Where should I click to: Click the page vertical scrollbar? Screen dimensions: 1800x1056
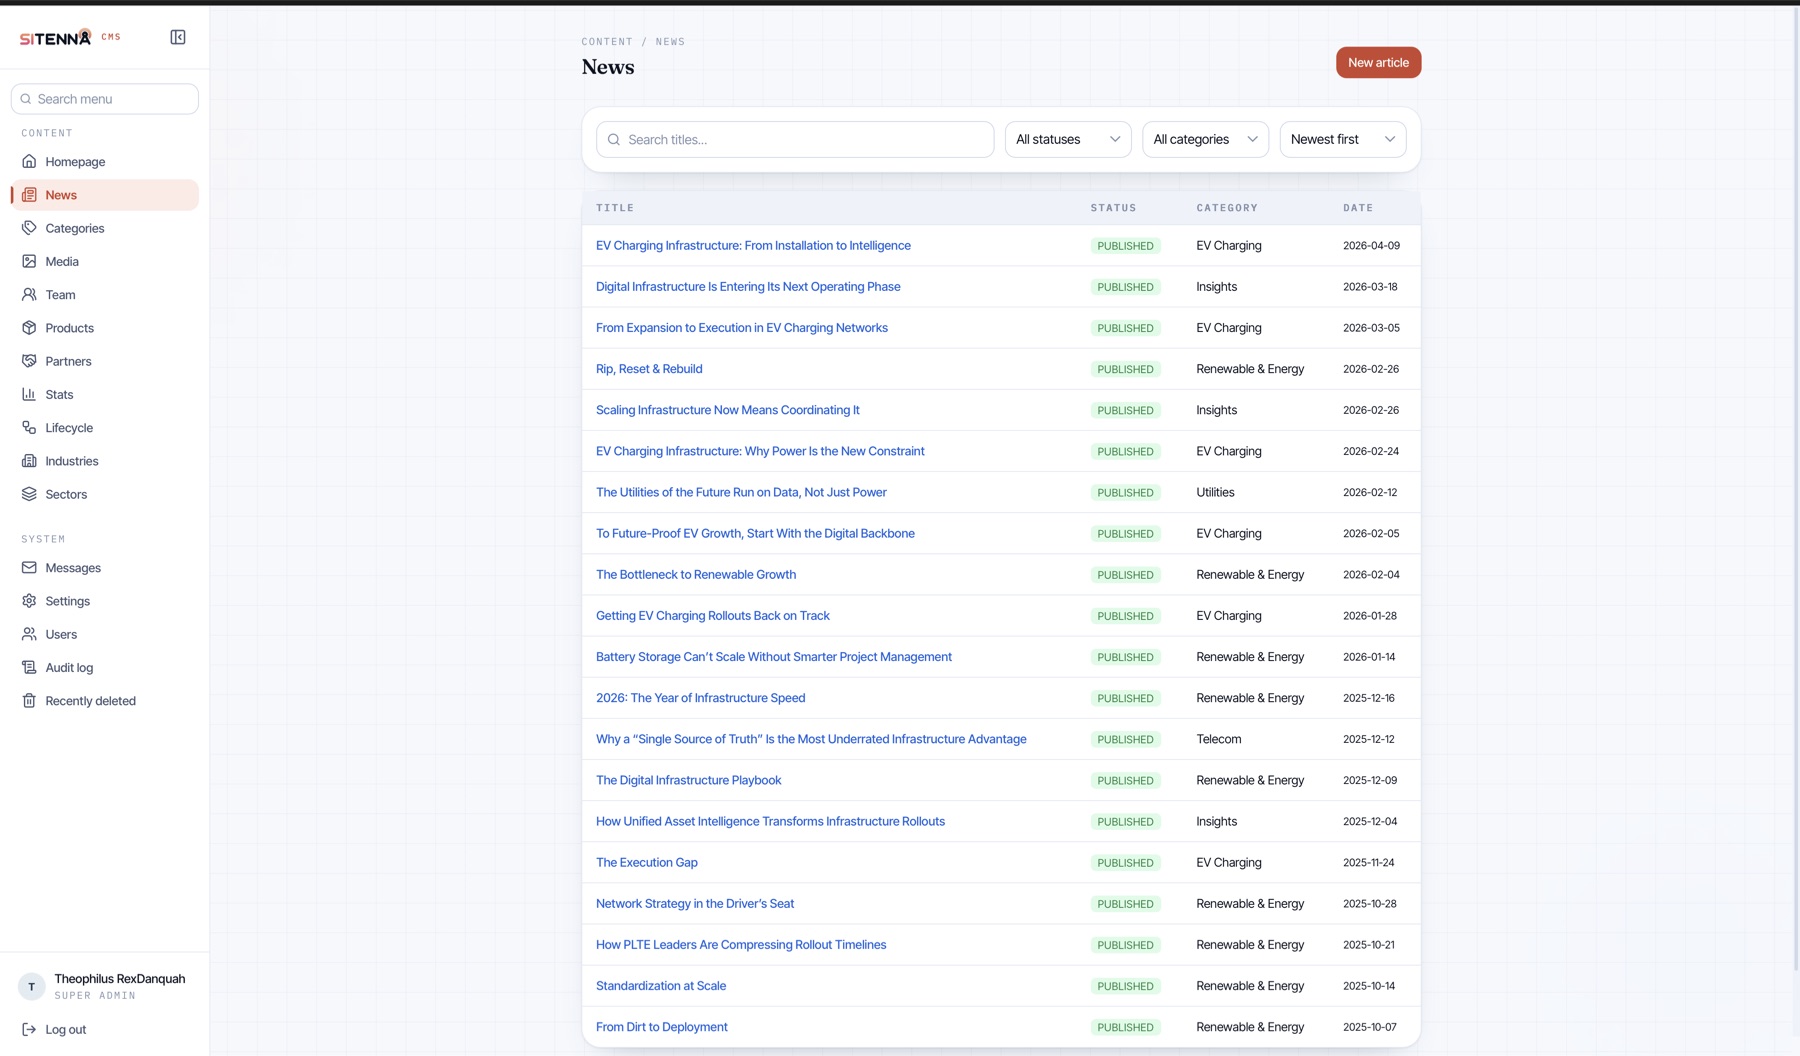tap(1795, 490)
